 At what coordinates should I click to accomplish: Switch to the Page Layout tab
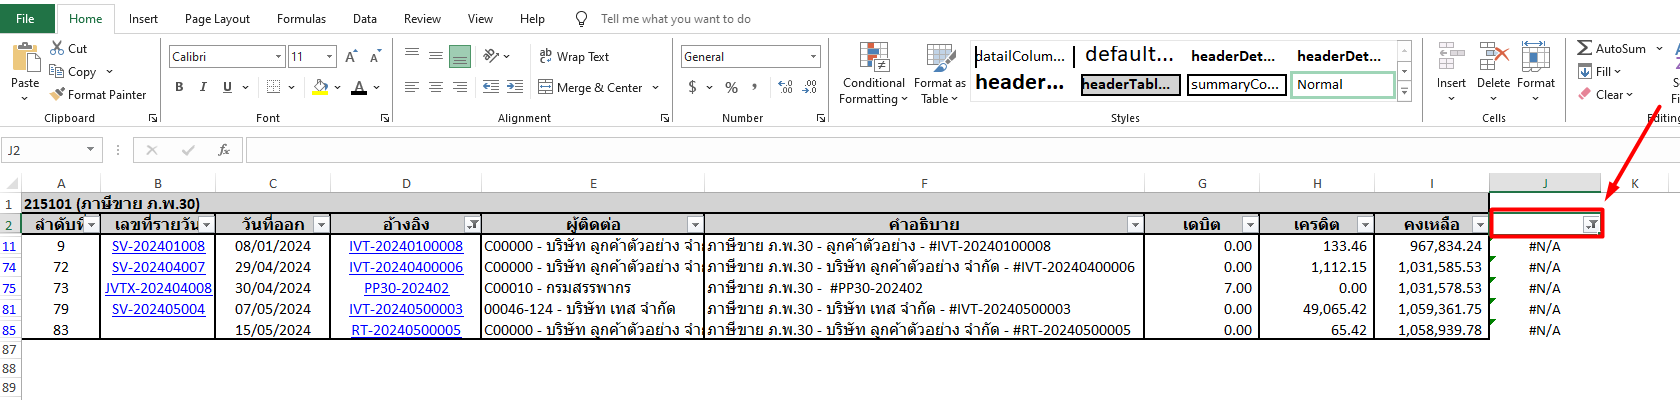[217, 18]
